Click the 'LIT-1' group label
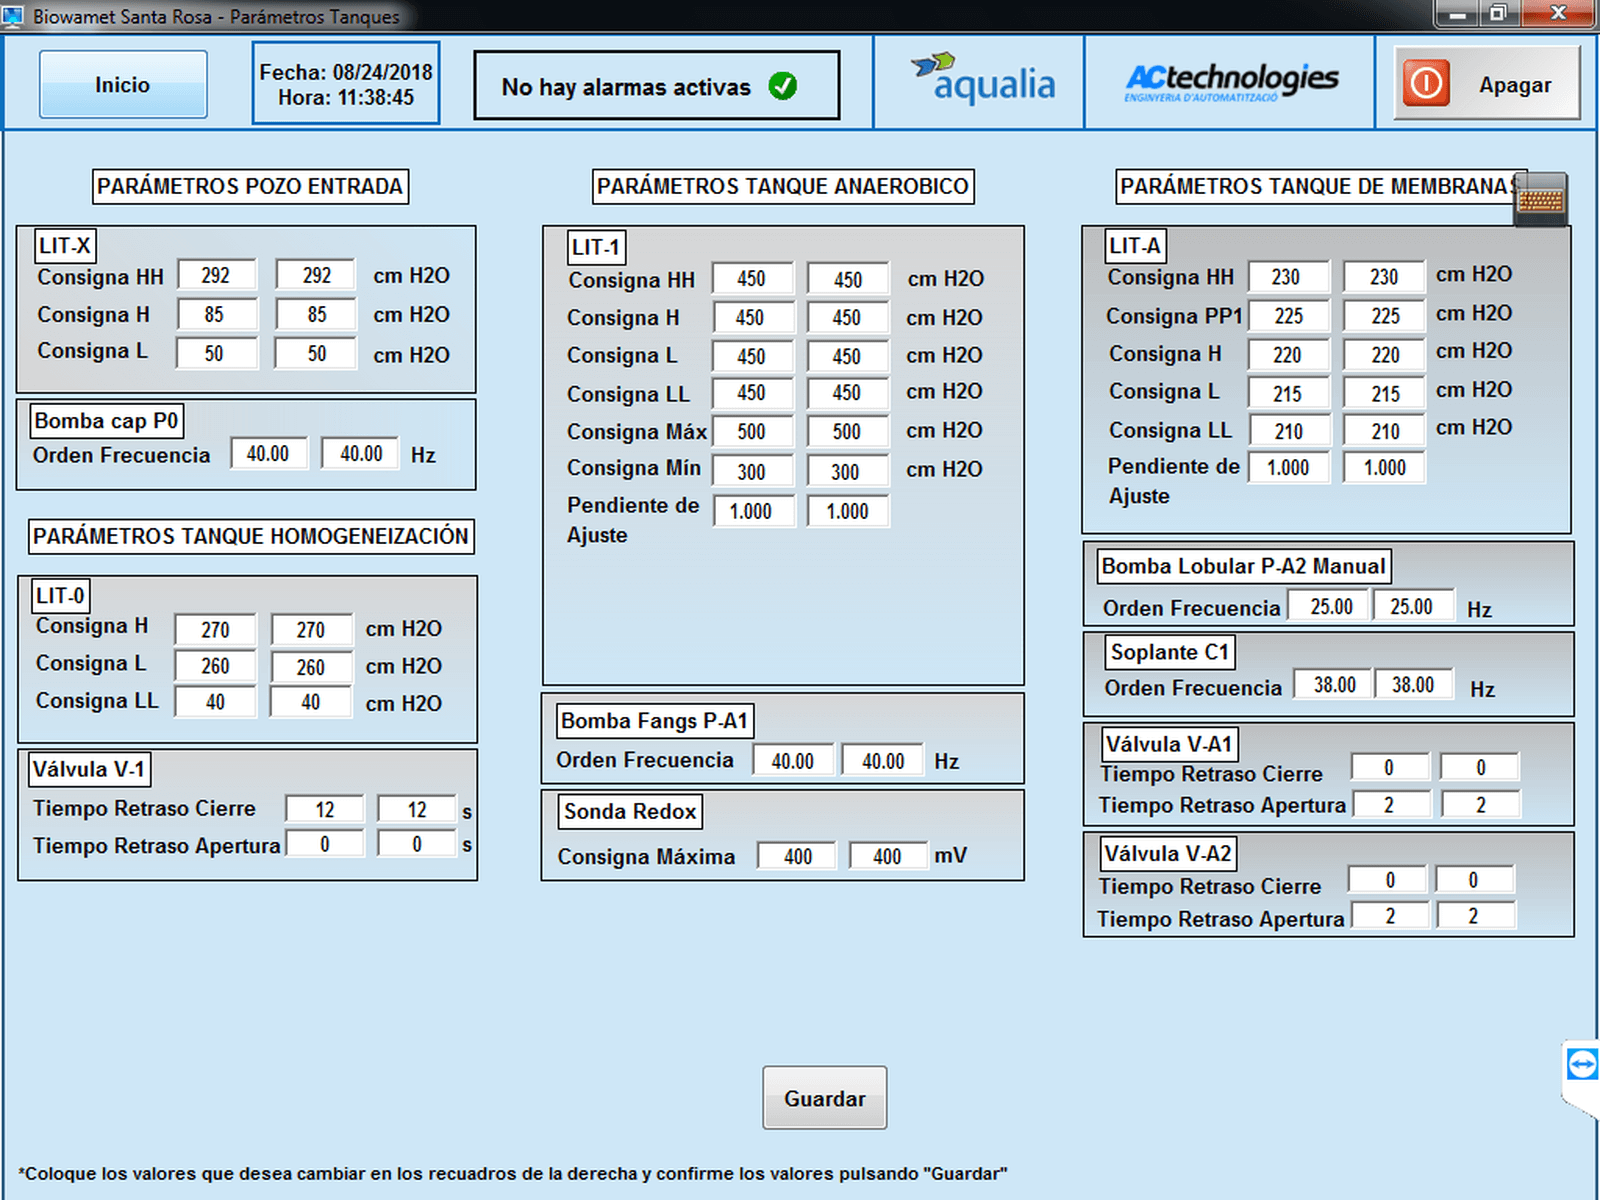 point(596,247)
